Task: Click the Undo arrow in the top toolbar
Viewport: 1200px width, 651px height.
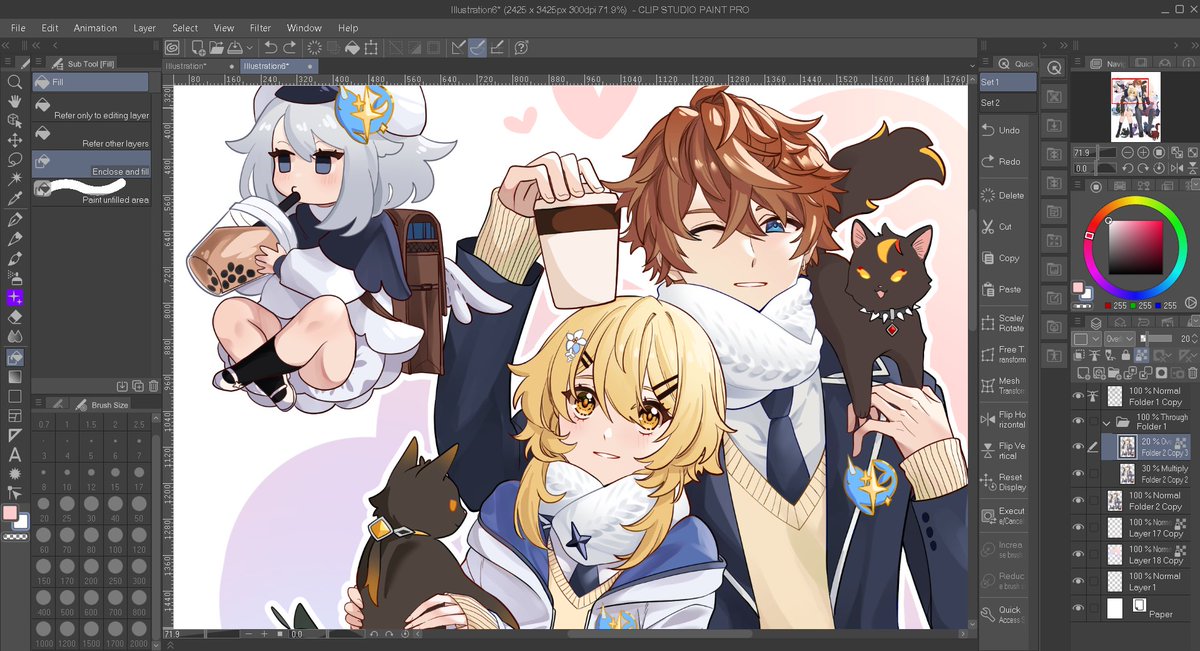Action: click(x=270, y=47)
